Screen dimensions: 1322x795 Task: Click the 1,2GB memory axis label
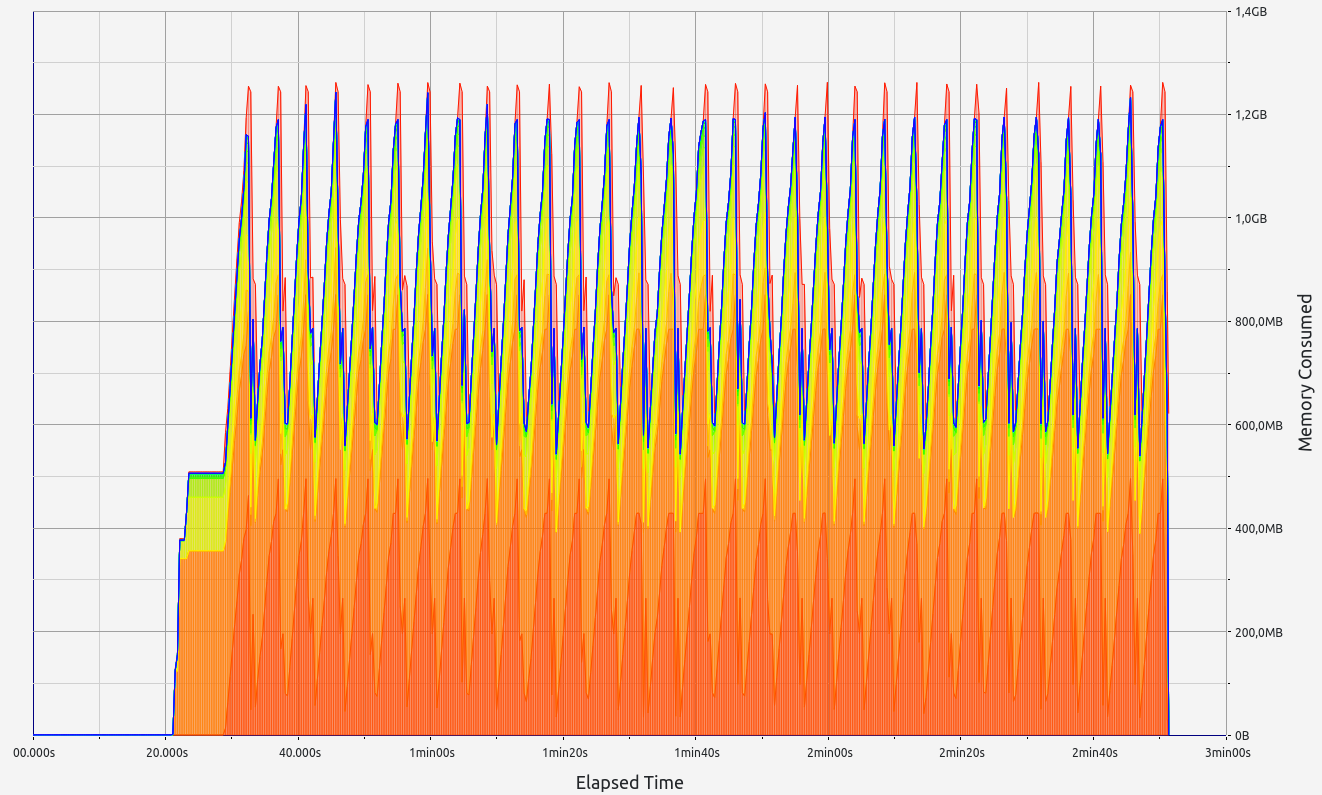click(1252, 115)
